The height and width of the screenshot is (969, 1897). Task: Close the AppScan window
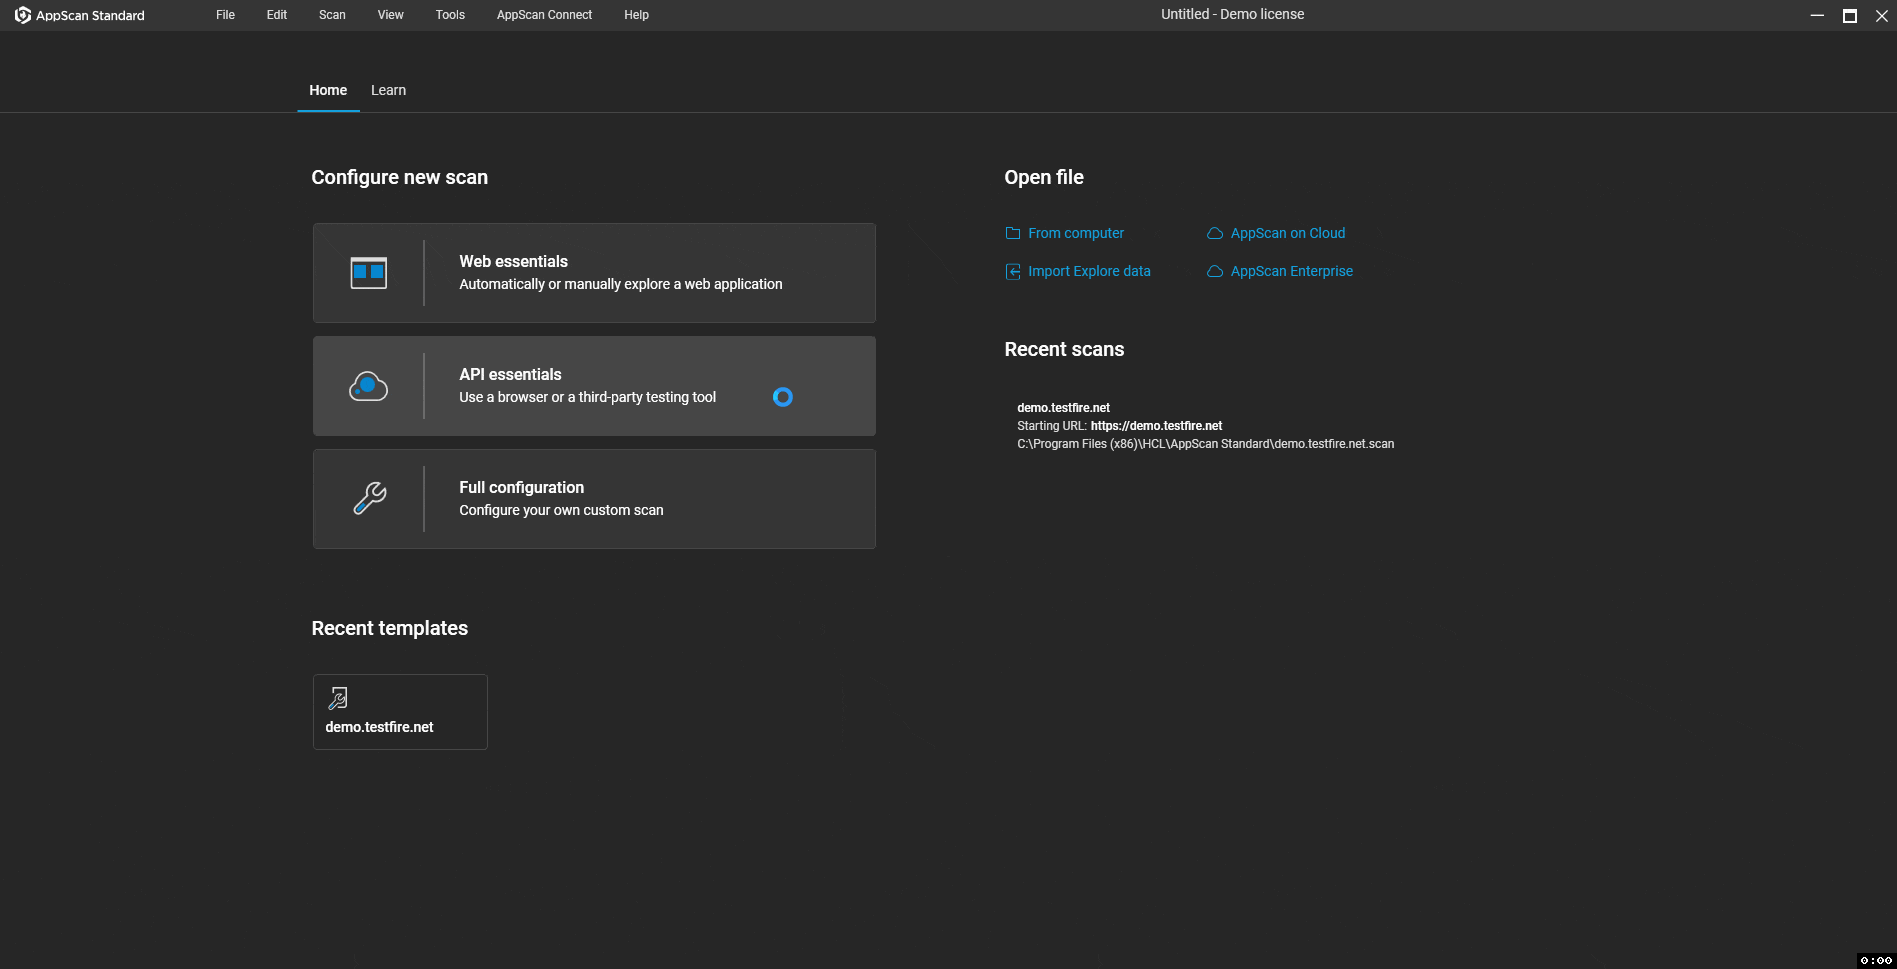pos(1881,15)
